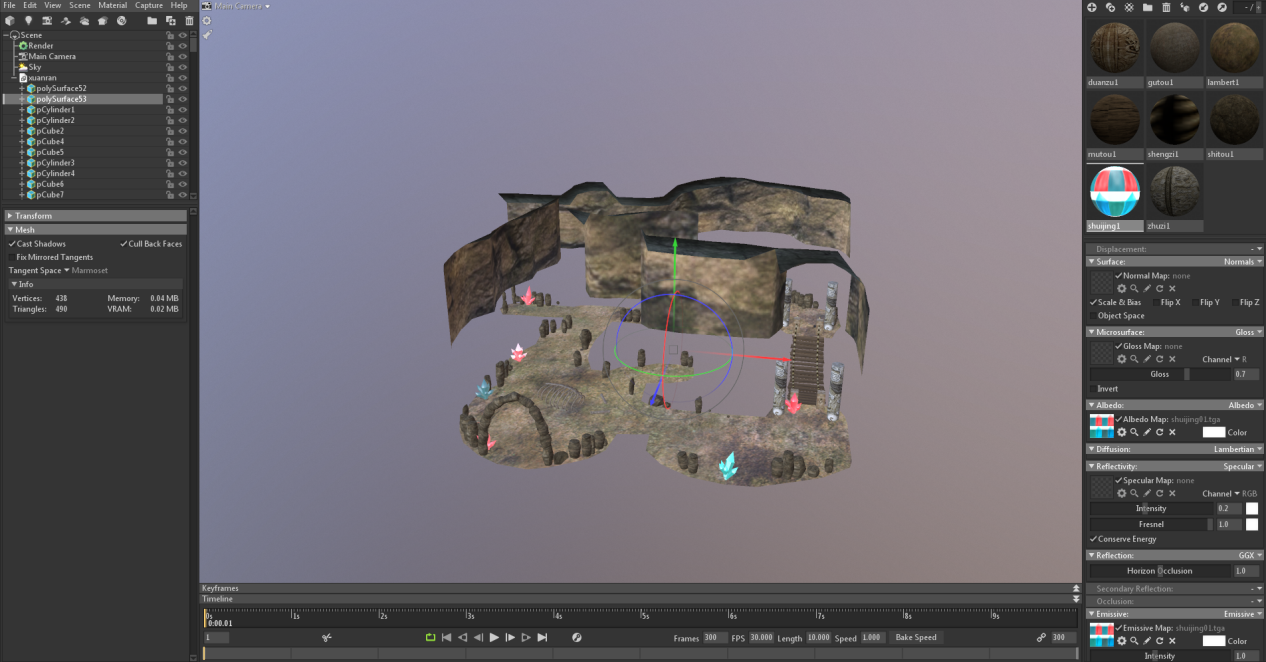This screenshot has width=1266, height=662.
Task: Adjust the Horizon Occlusion slider
Action: [1160, 571]
